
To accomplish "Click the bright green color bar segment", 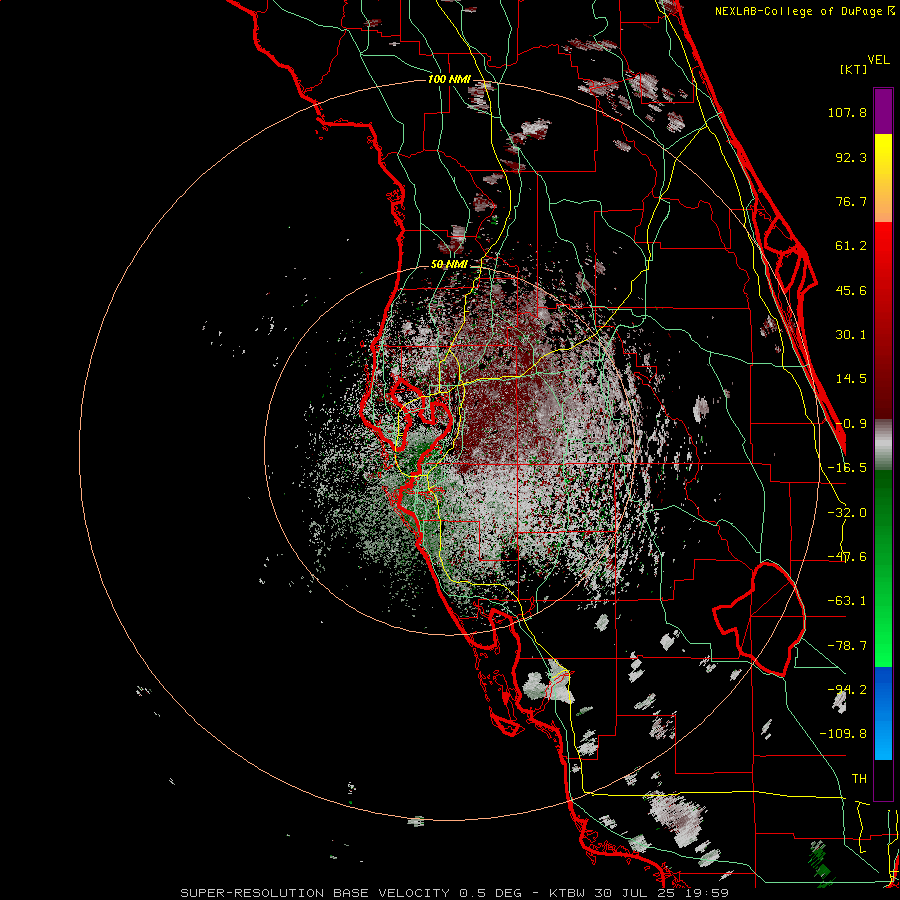I will (883, 568).
